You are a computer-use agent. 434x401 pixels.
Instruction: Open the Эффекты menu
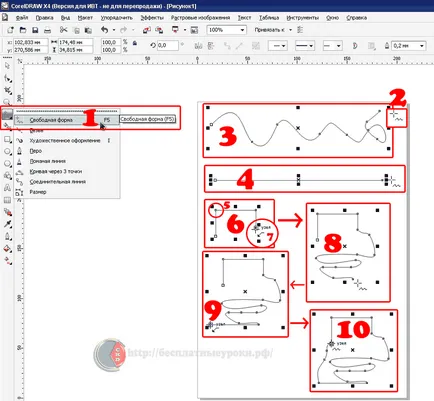click(x=152, y=18)
